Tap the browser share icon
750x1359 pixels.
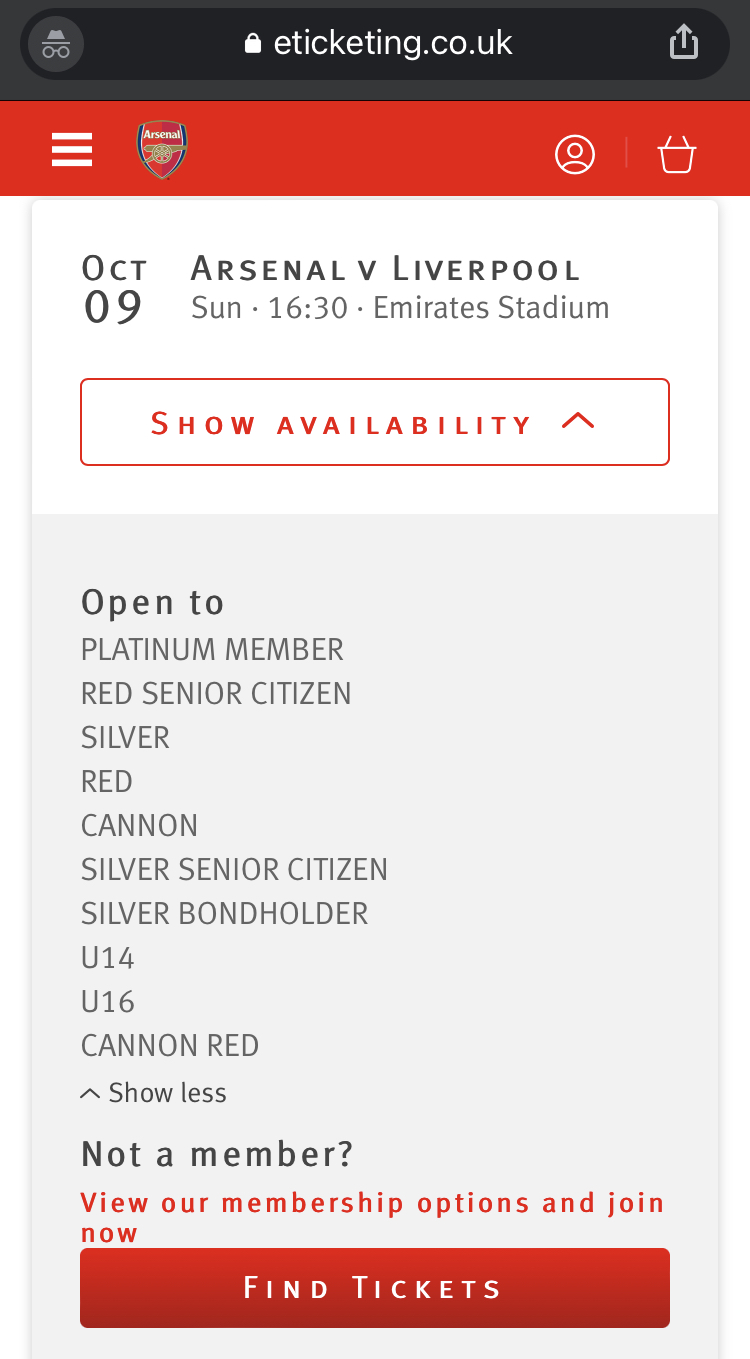pyautogui.click(x=684, y=42)
